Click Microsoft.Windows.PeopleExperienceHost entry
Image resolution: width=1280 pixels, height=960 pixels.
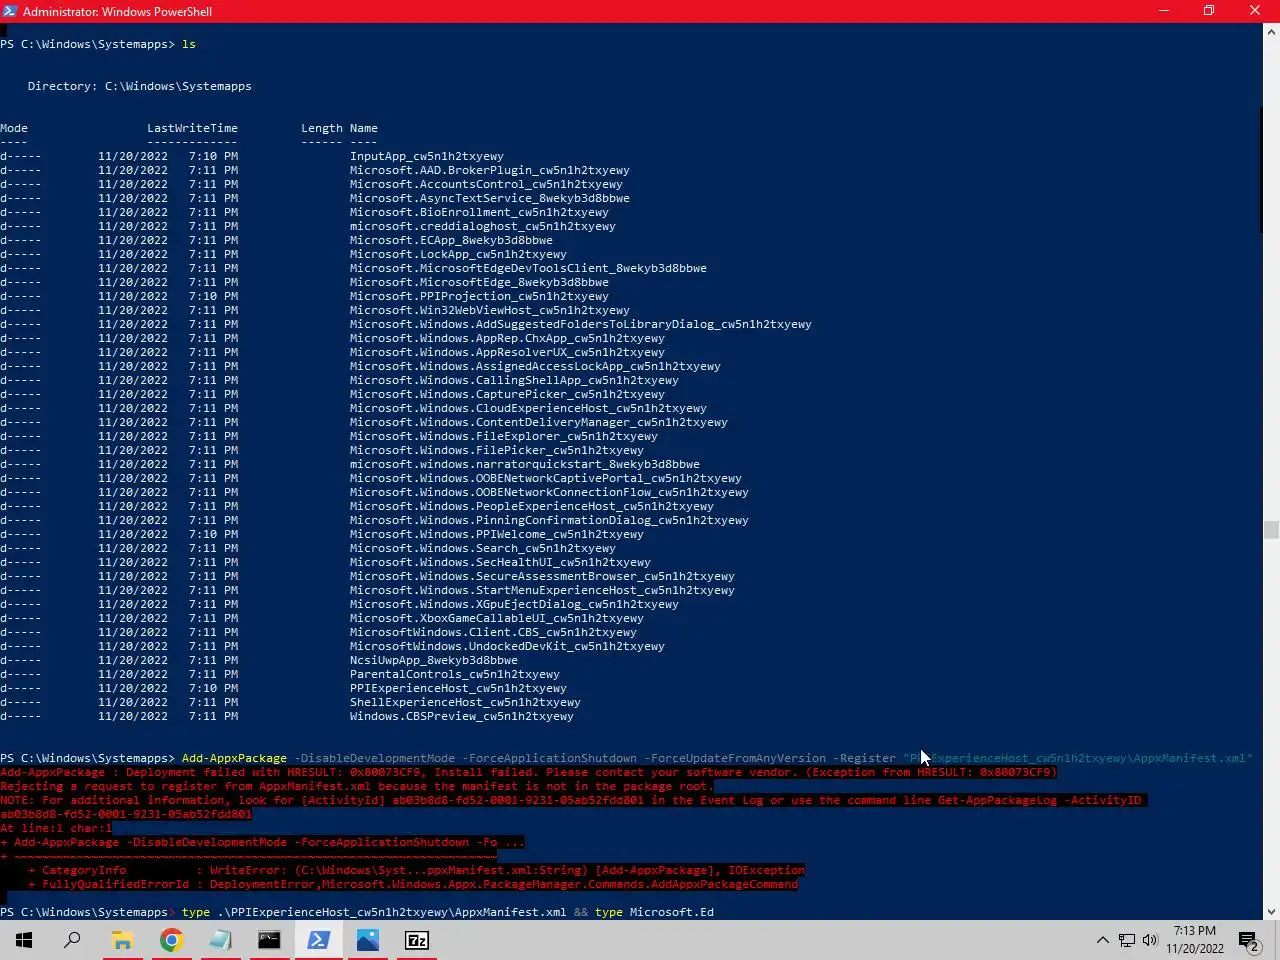(x=532, y=506)
